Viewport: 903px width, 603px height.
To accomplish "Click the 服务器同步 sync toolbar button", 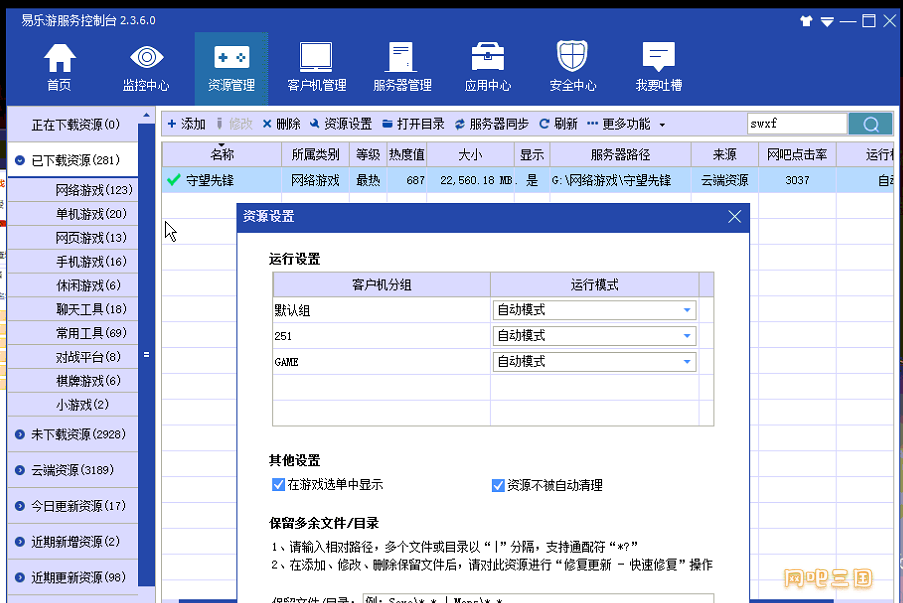I will click(x=491, y=124).
